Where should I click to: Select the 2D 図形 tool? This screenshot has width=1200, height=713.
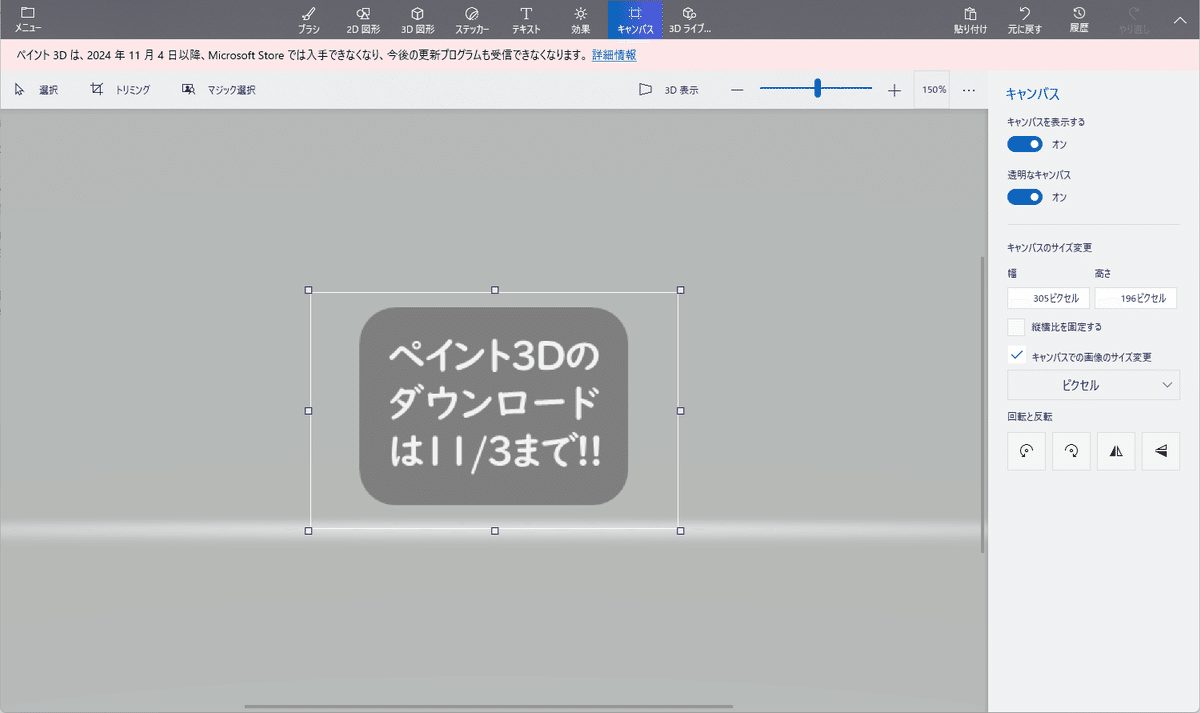tap(363, 20)
